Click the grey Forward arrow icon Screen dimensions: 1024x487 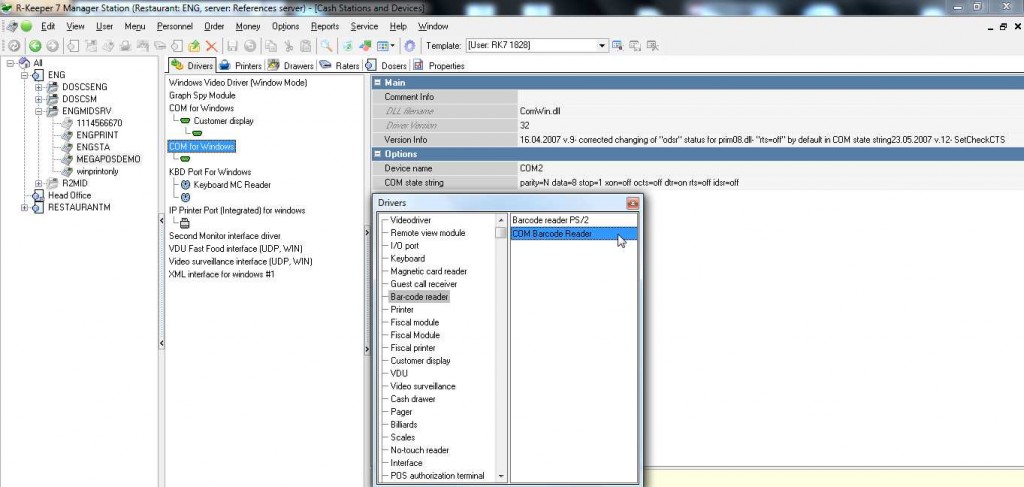point(52,46)
